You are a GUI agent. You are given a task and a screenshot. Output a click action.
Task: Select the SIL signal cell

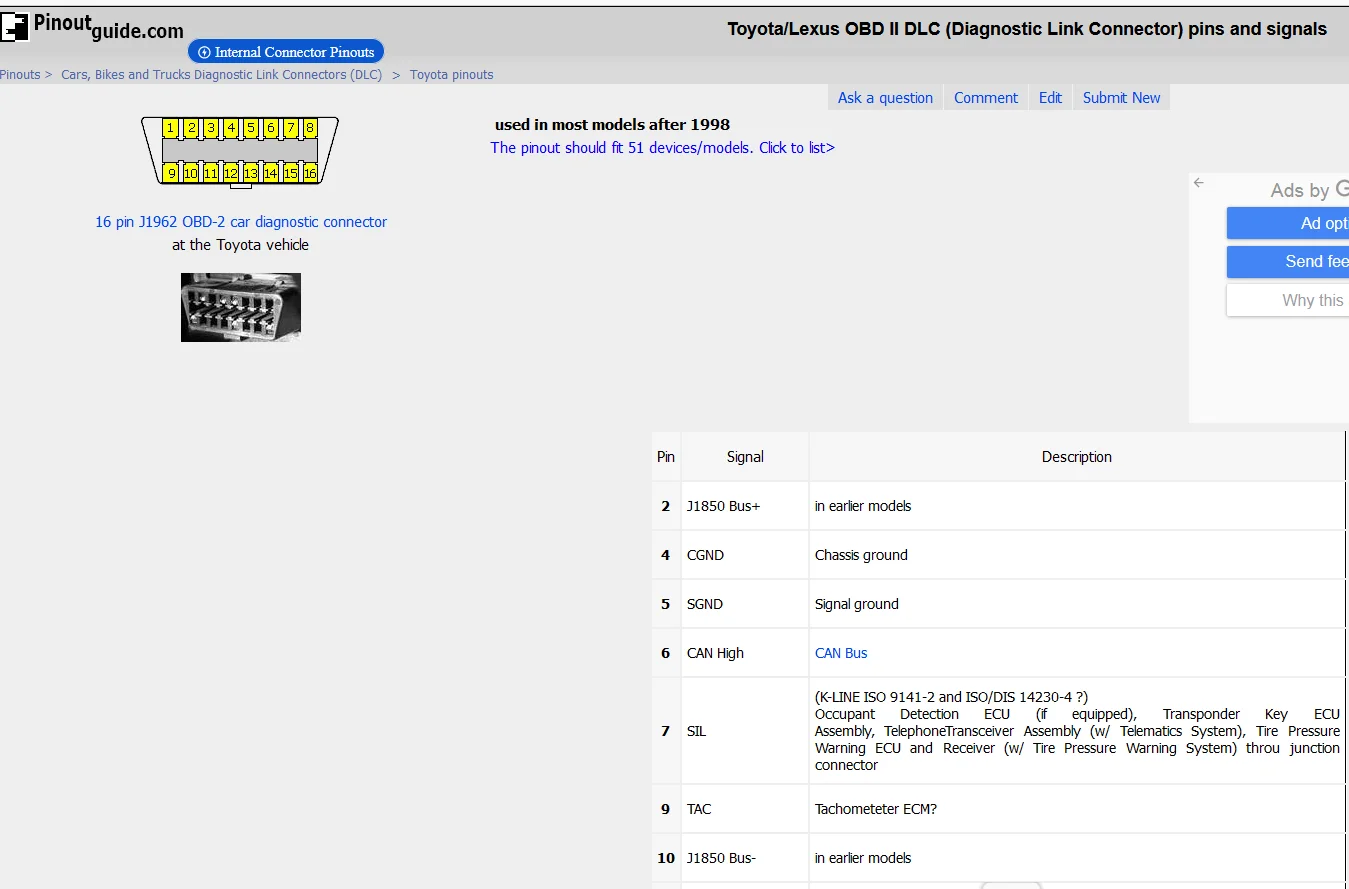[745, 731]
